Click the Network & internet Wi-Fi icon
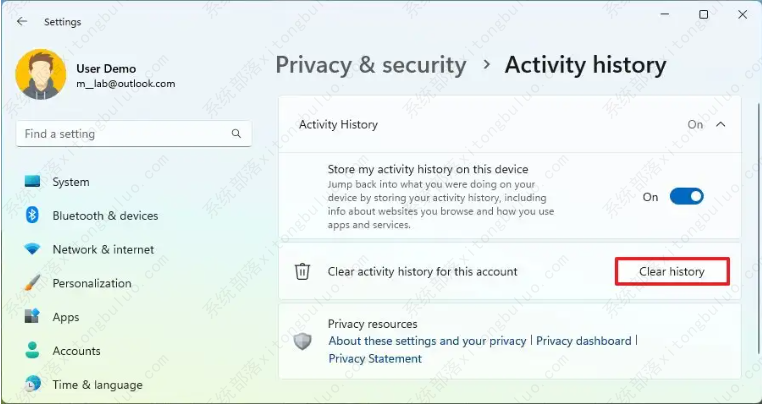This screenshot has width=762, height=404. coord(33,249)
